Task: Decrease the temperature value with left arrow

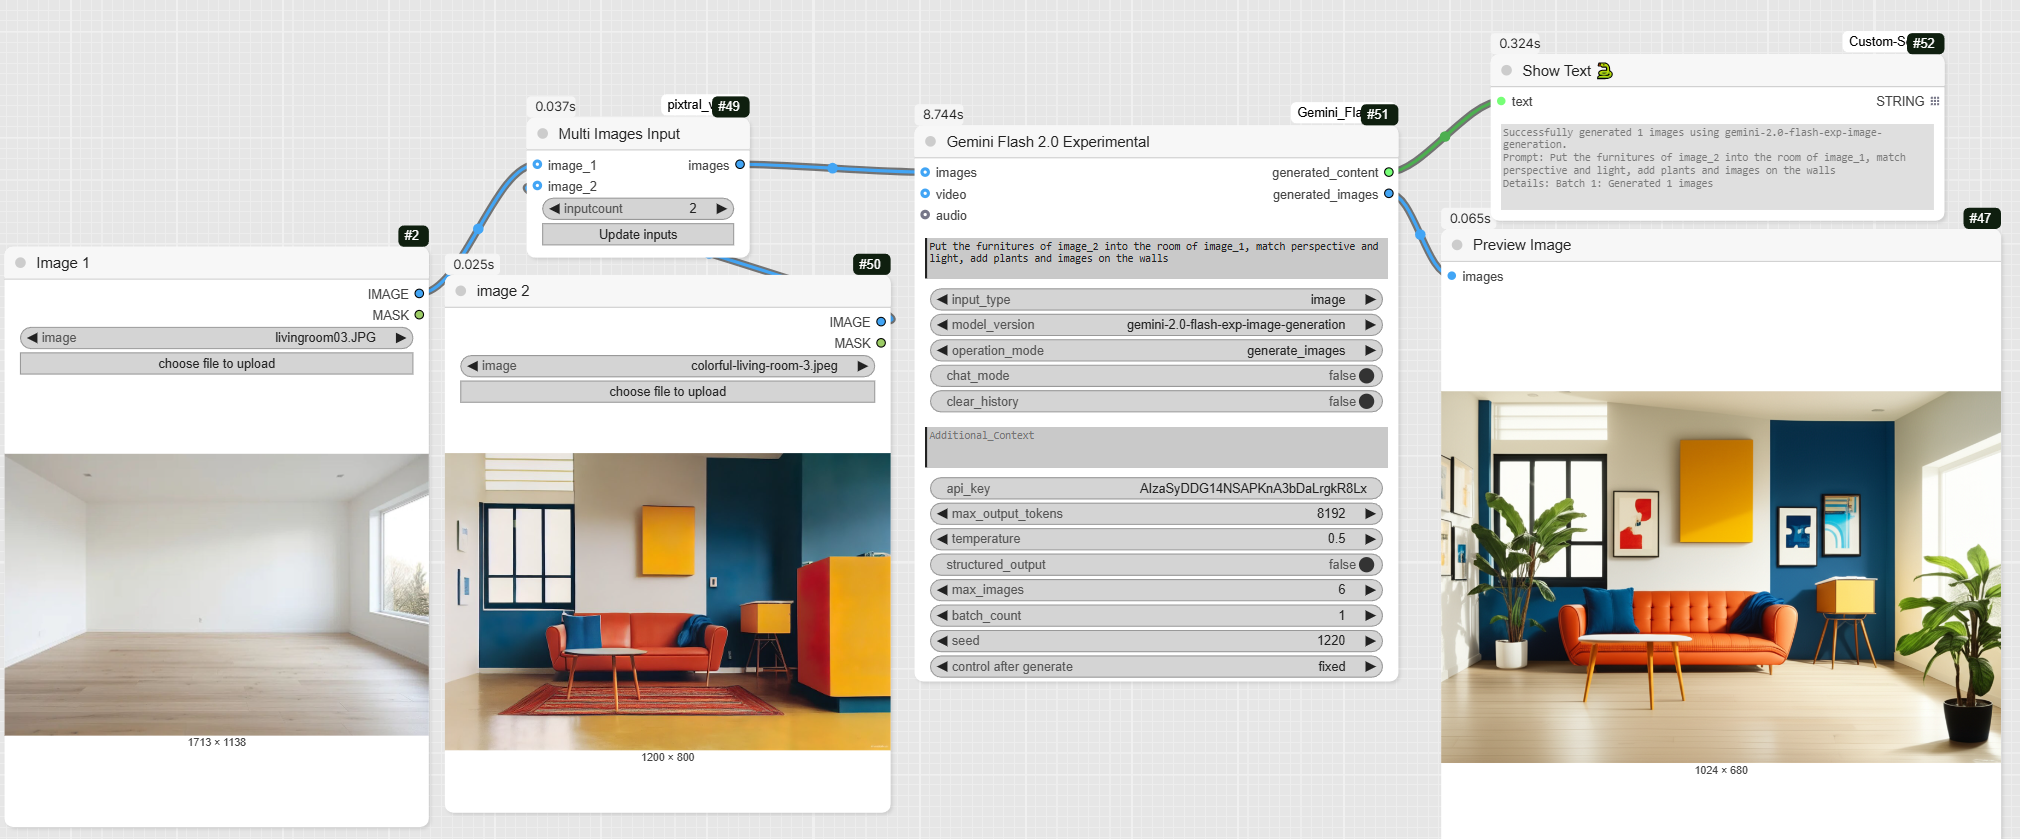Action: [942, 539]
